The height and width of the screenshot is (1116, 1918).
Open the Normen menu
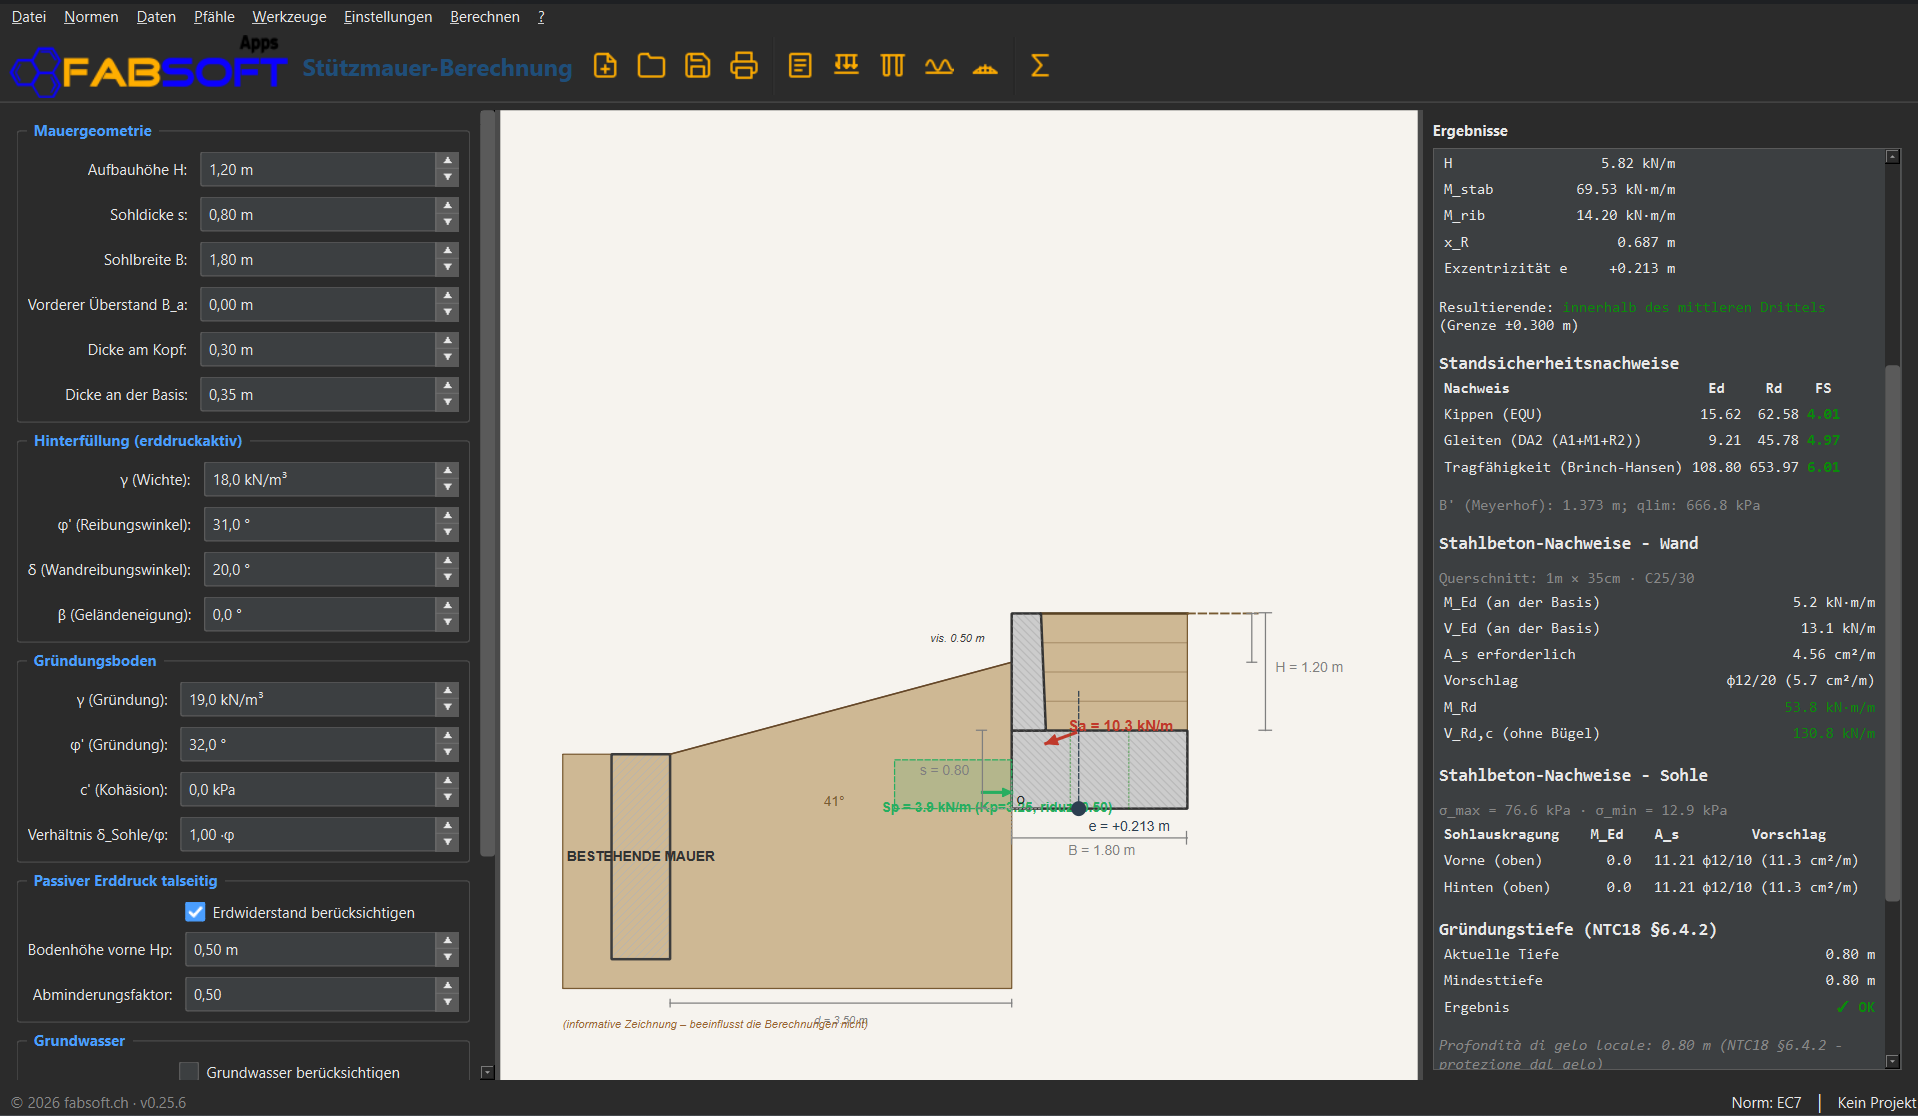tap(91, 17)
